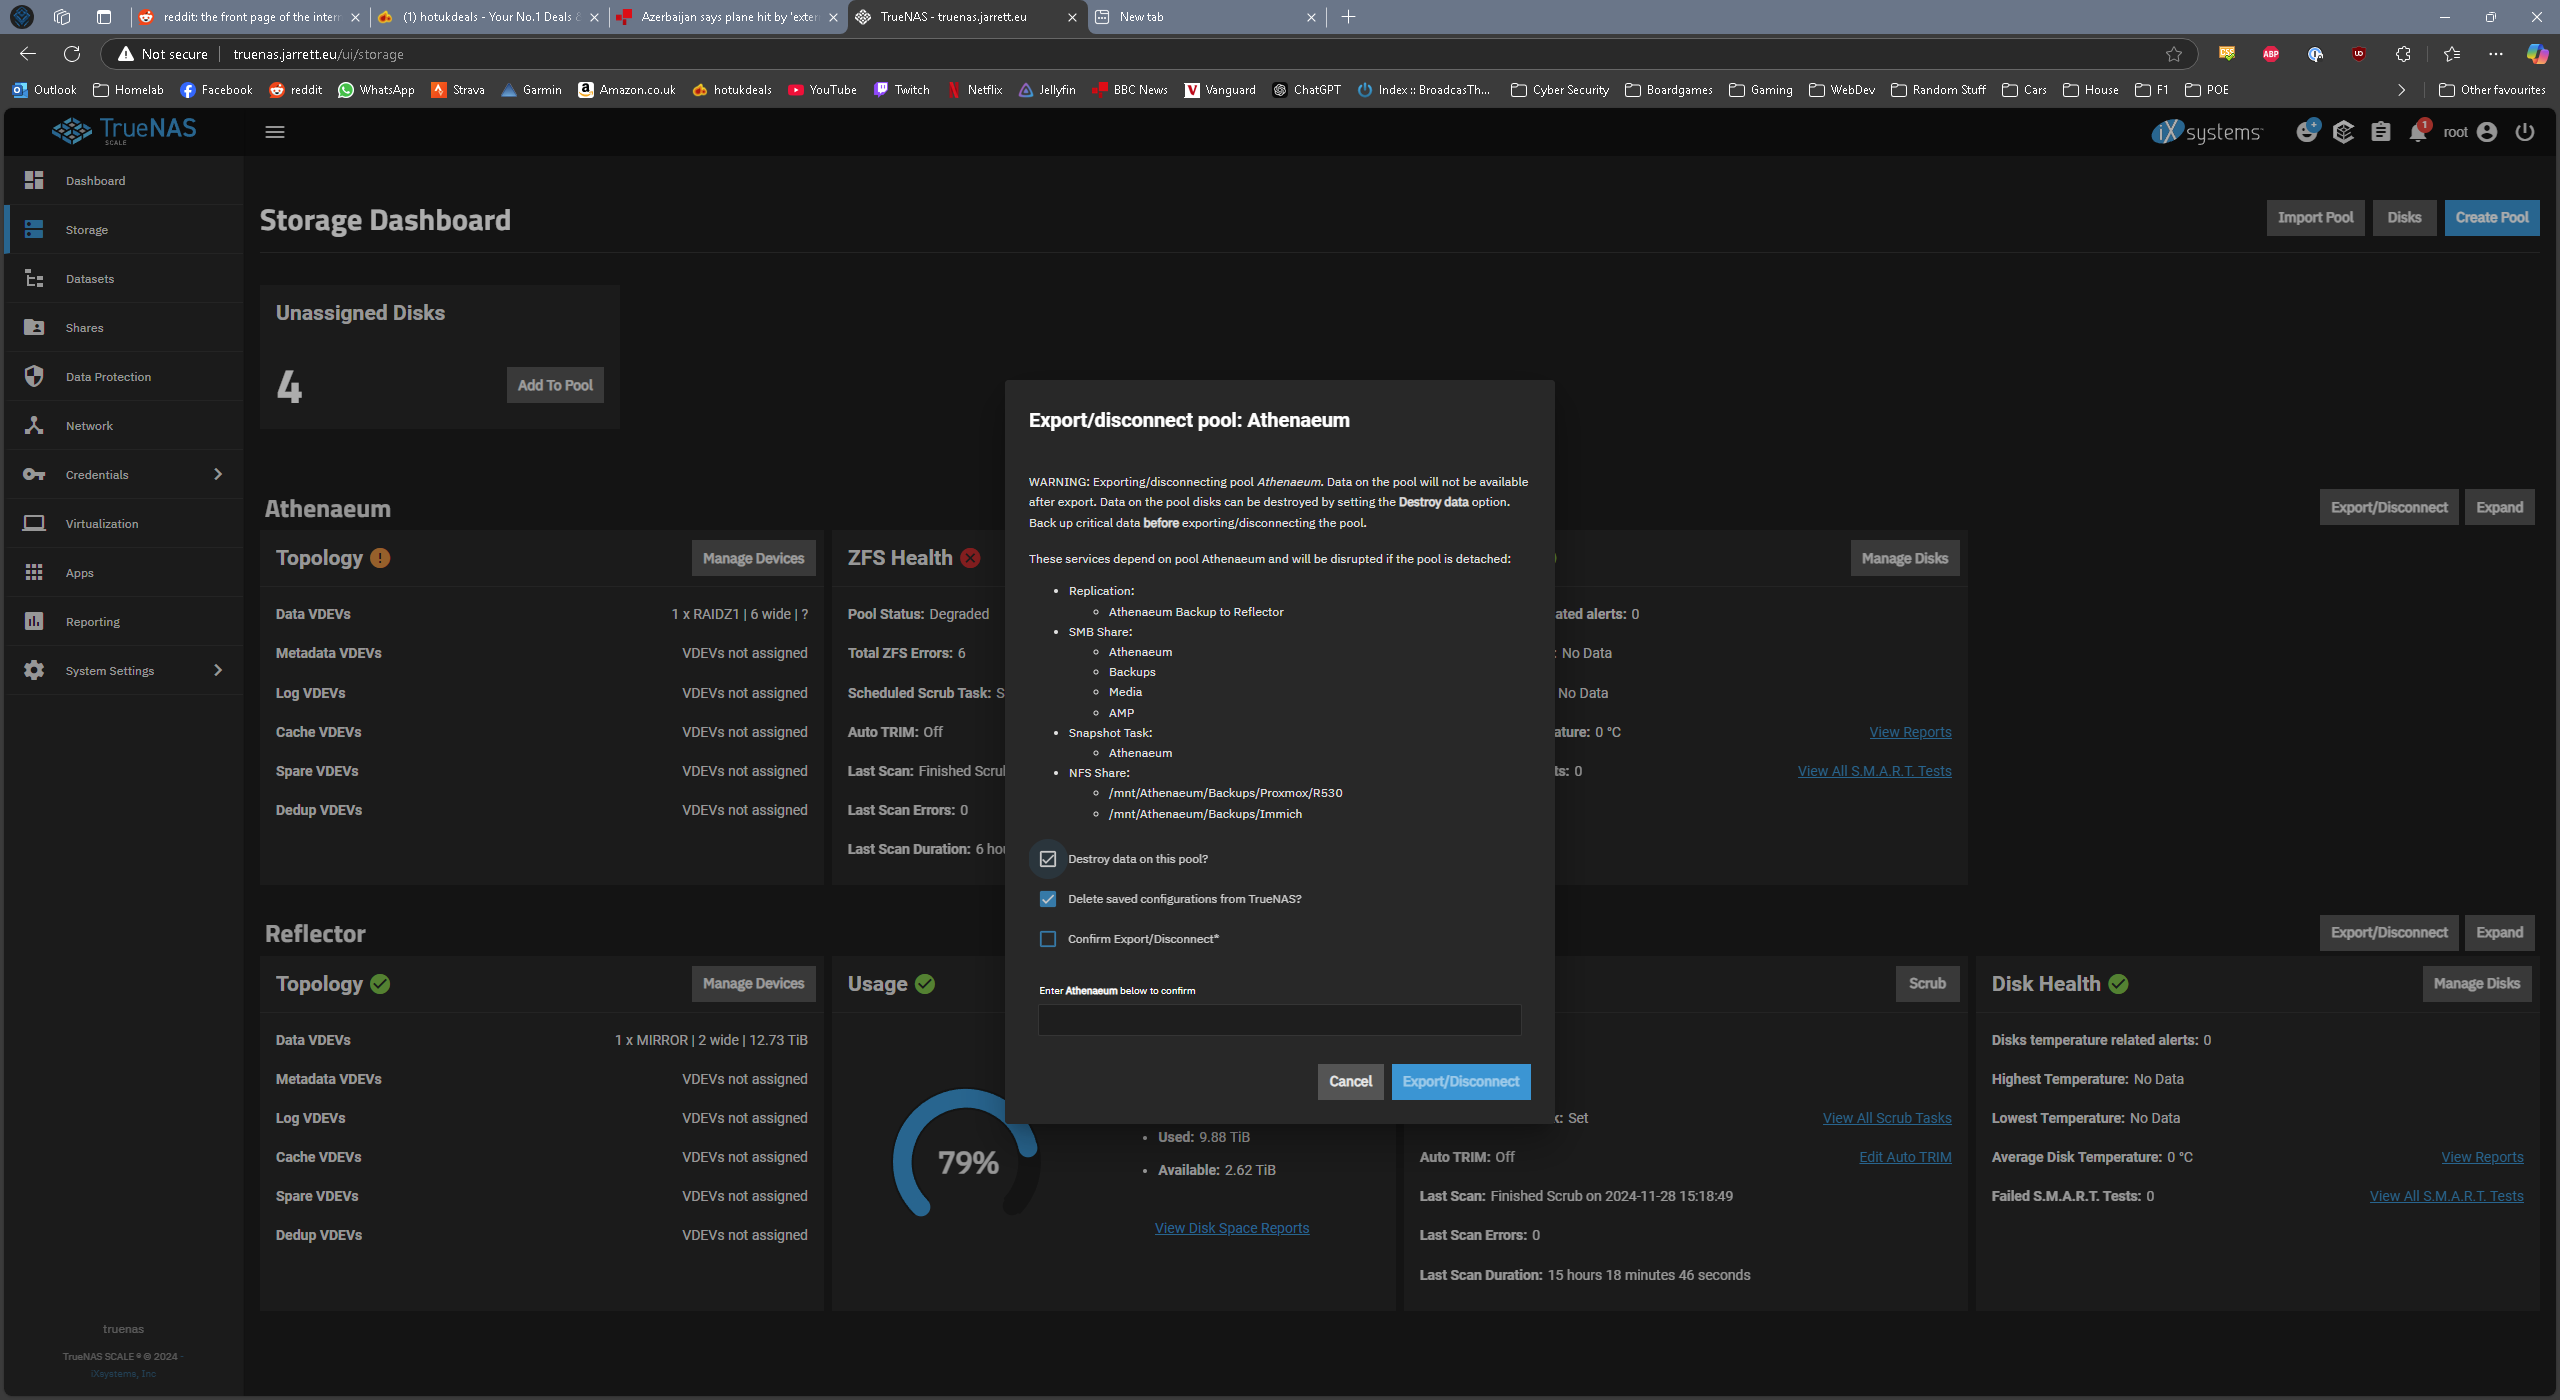Open the root user account icon
Viewport: 2560px width, 1400px height.
coord(2488,132)
